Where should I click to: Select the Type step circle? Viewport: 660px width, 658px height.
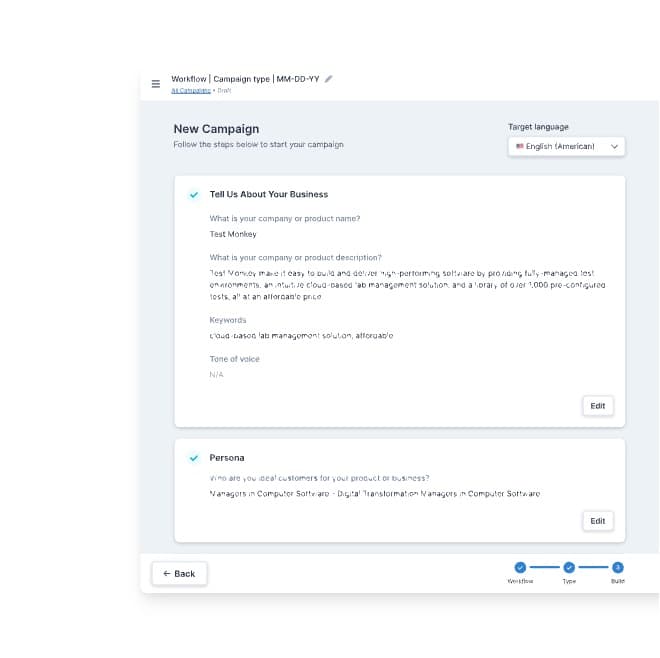pos(569,567)
